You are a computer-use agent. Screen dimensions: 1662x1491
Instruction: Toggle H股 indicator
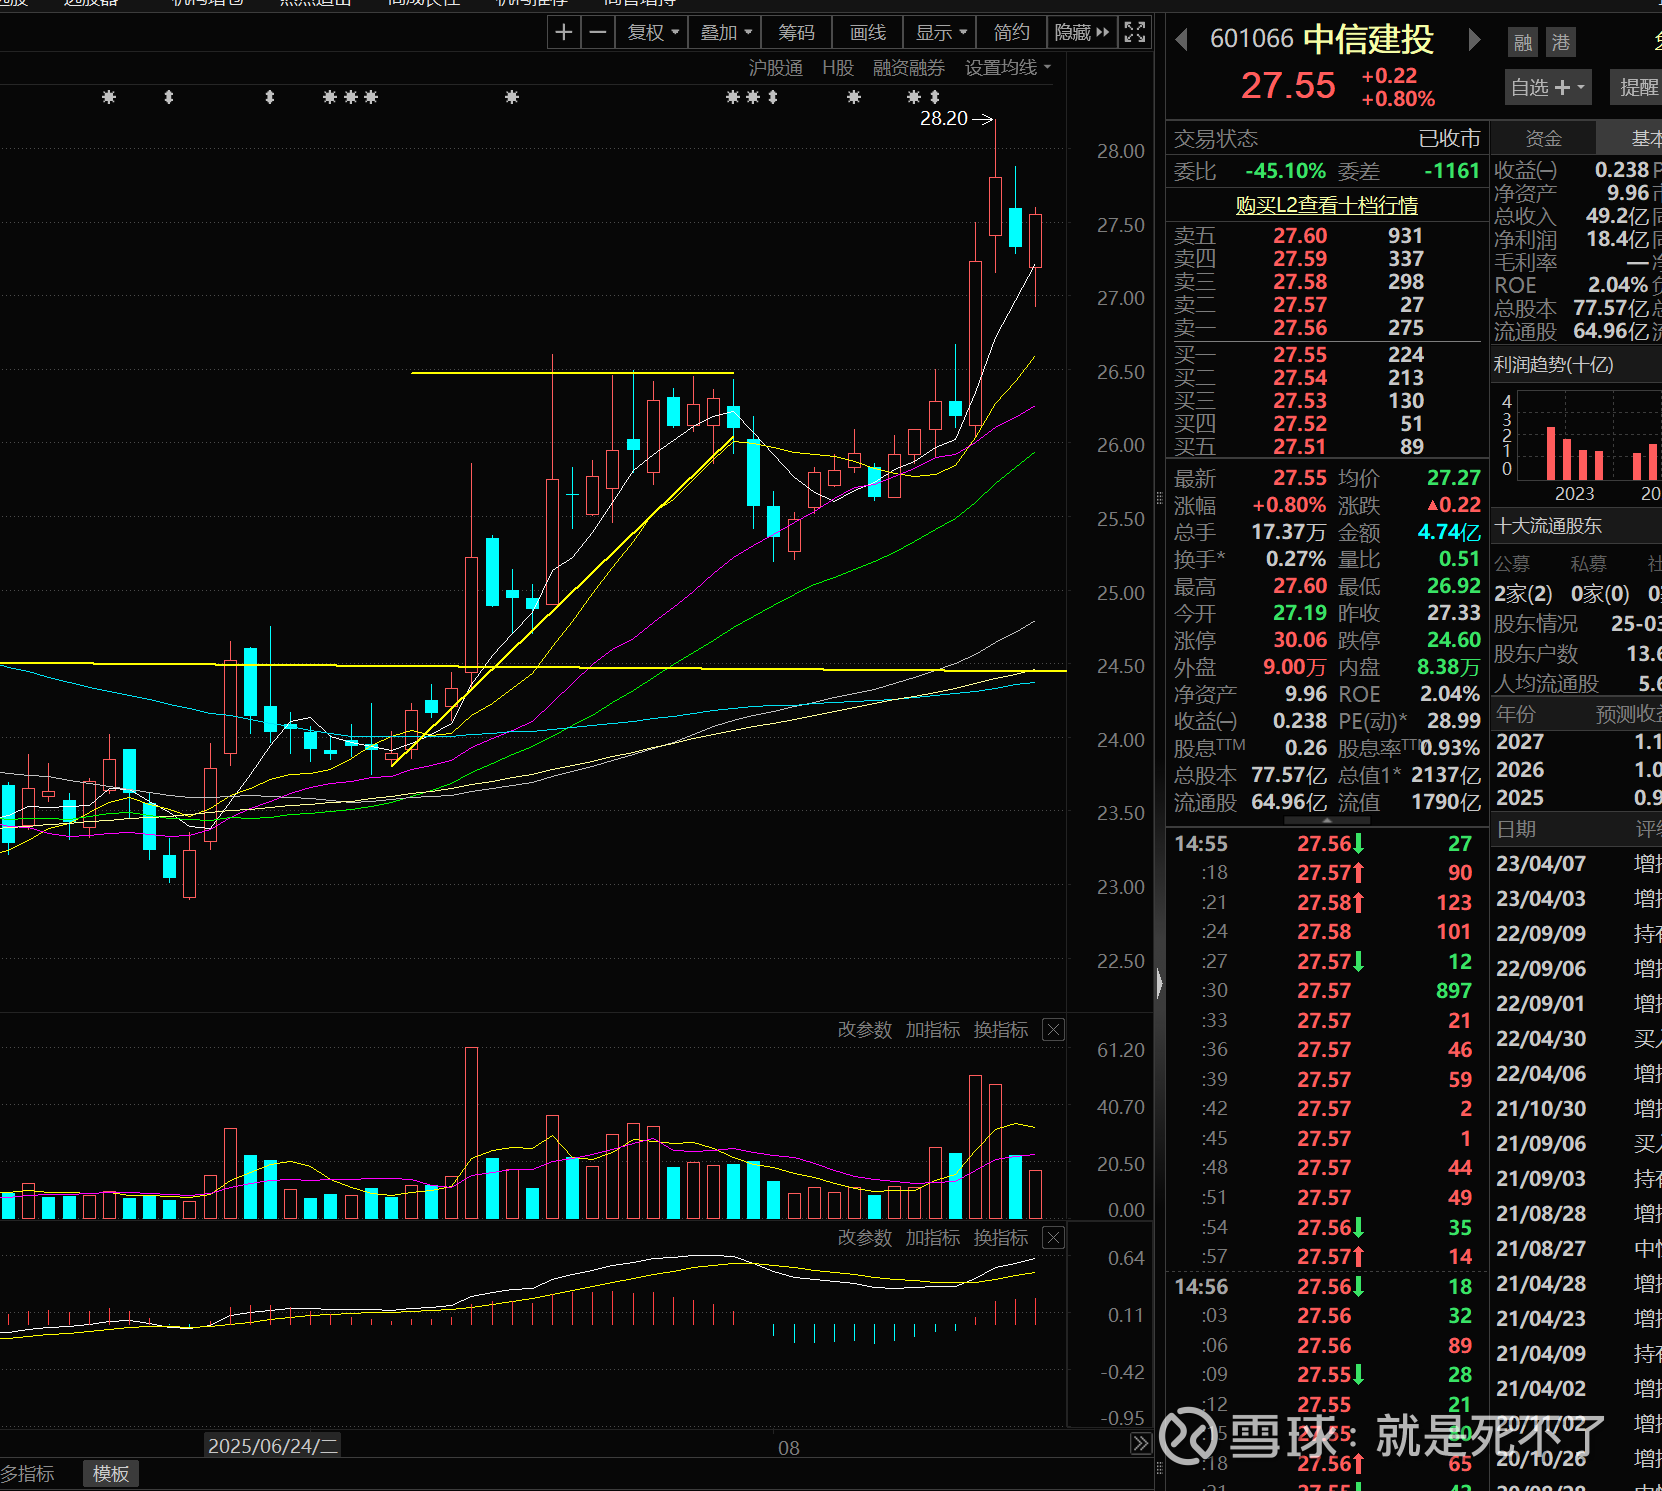pos(838,68)
